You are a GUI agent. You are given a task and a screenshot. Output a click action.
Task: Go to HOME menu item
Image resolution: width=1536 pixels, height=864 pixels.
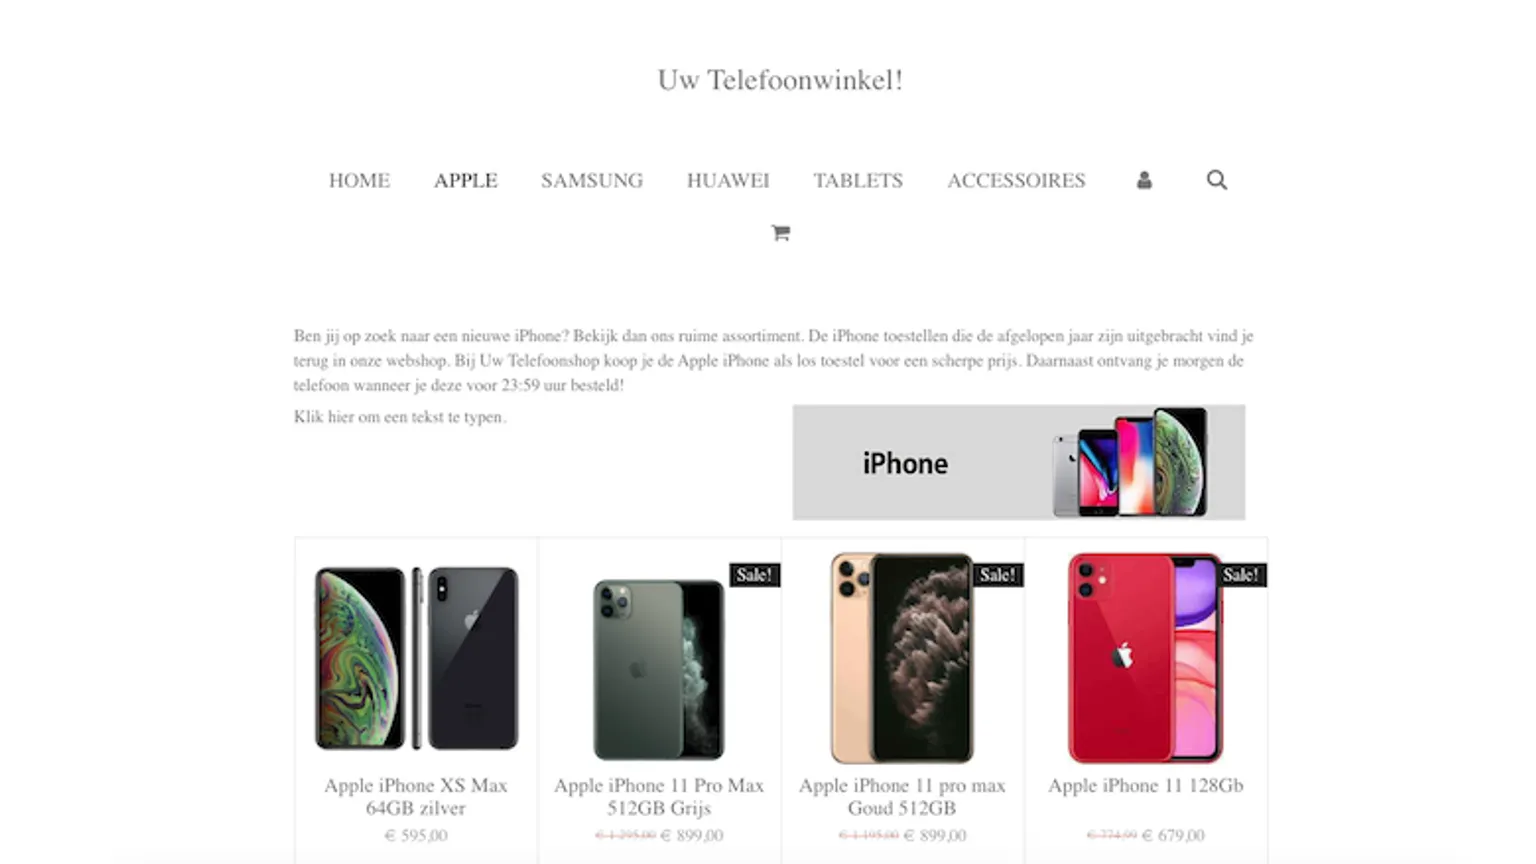[x=359, y=180]
